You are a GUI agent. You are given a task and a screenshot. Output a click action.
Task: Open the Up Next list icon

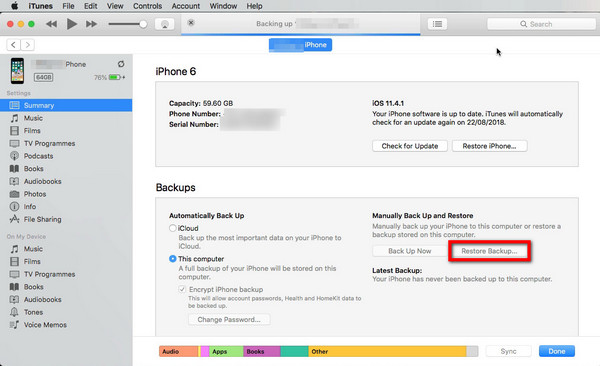click(x=437, y=24)
